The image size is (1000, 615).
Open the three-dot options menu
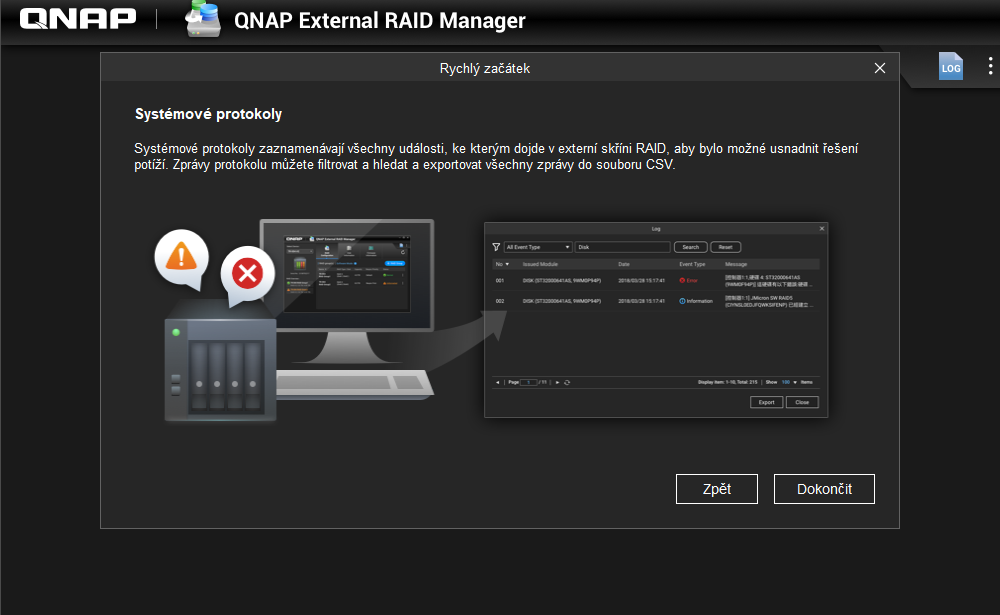990,66
